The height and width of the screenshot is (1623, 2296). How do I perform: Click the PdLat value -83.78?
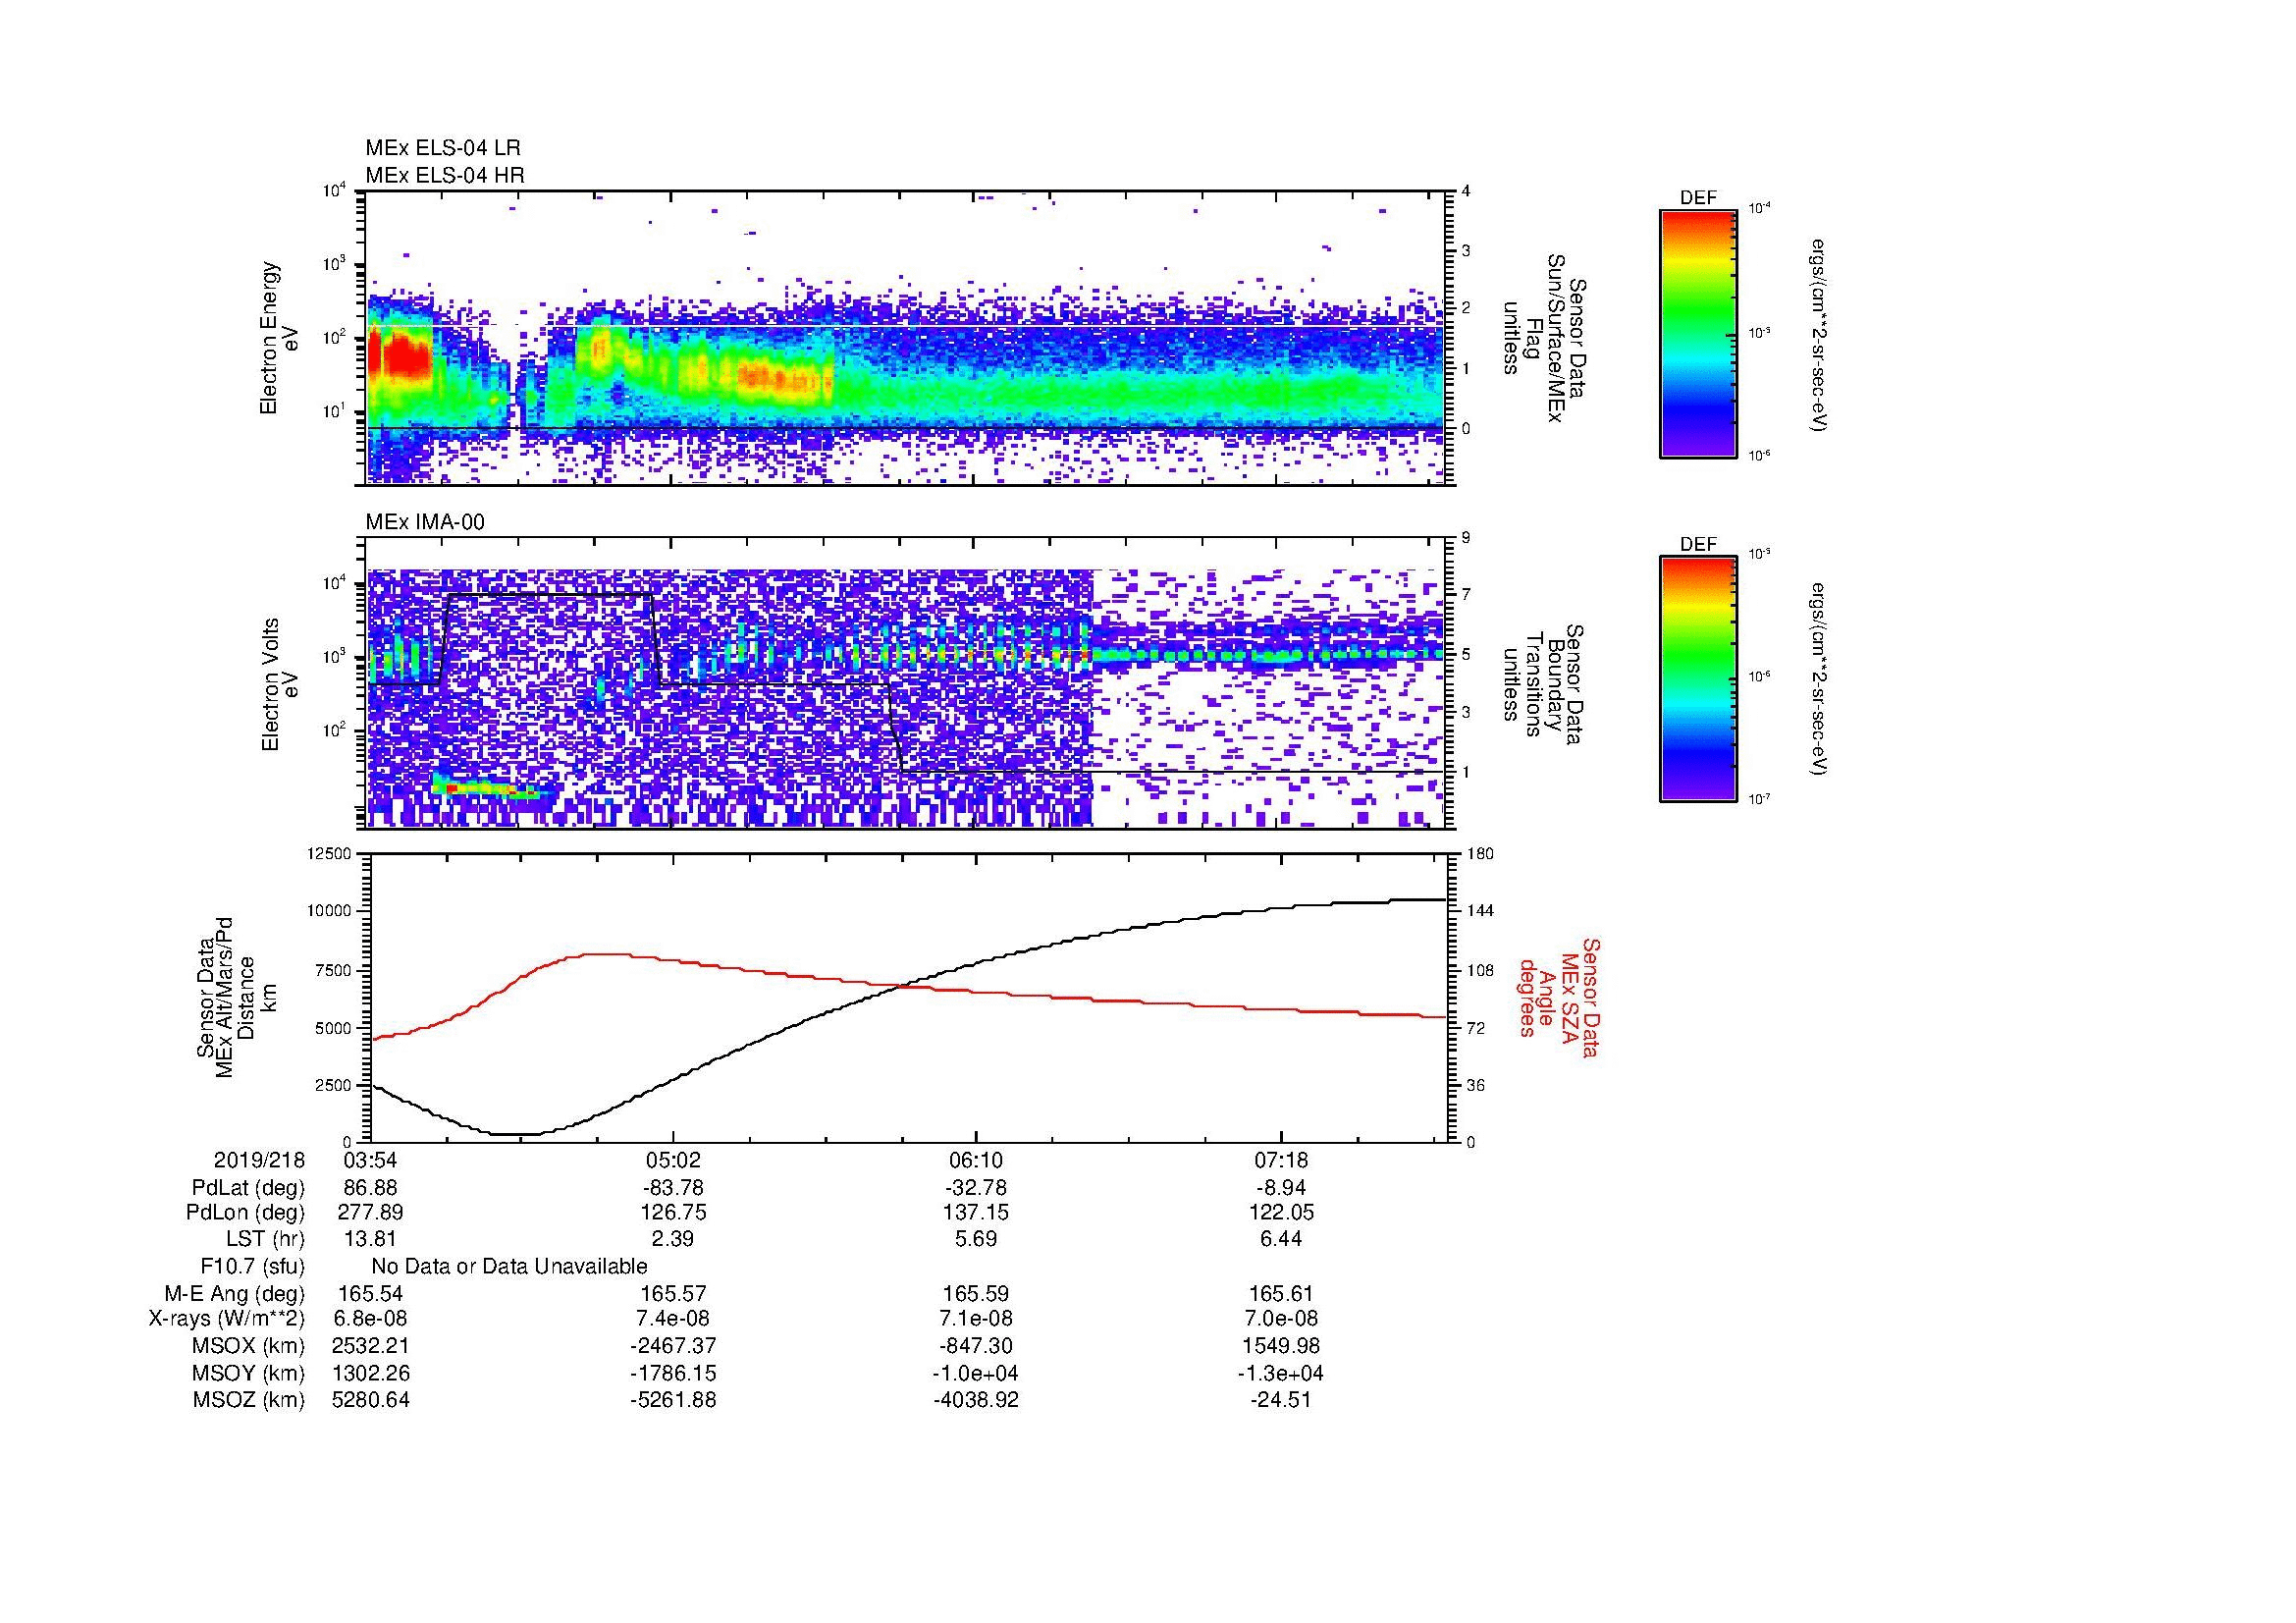(x=673, y=1188)
